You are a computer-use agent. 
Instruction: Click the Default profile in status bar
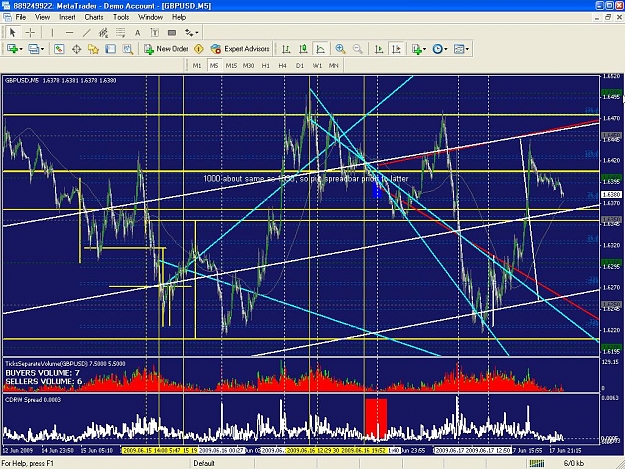204,463
